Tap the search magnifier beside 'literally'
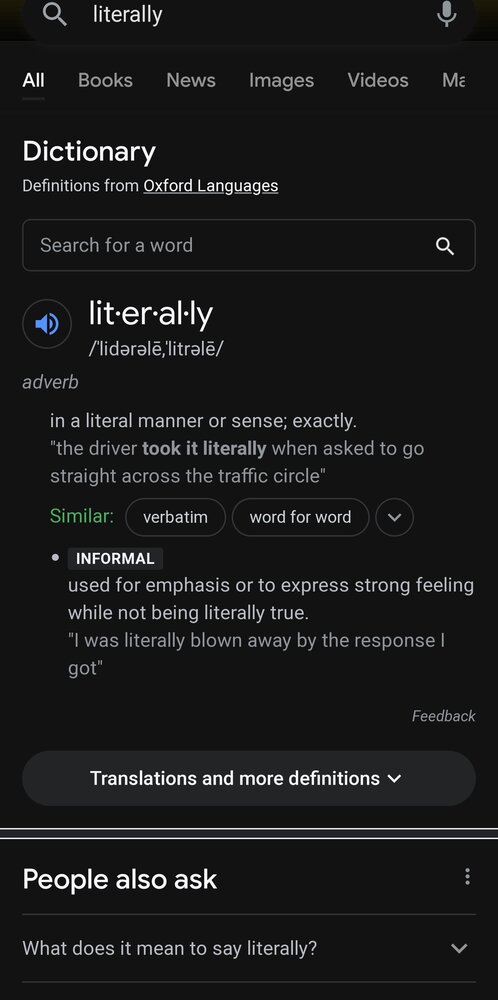This screenshot has height=1000, width=498. click(55, 14)
